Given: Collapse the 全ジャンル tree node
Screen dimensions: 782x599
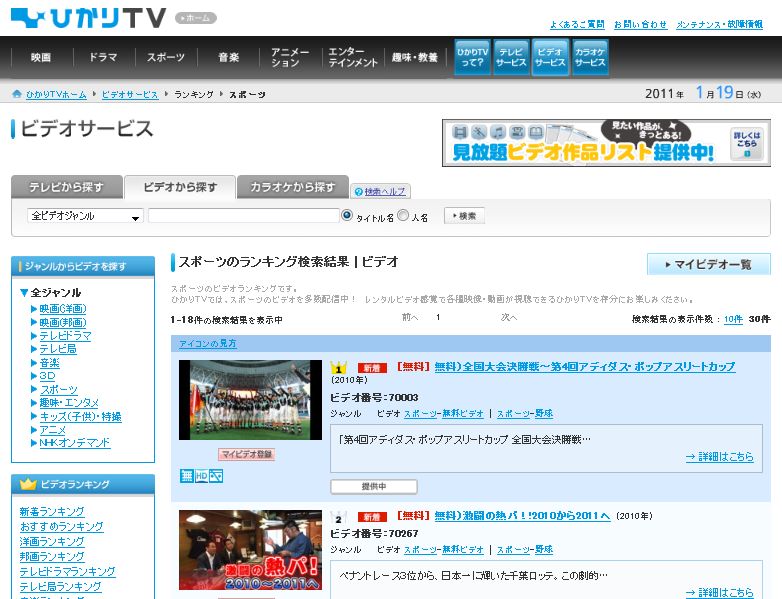Looking at the screenshot, I should pyautogui.click(x=23, y=293).
